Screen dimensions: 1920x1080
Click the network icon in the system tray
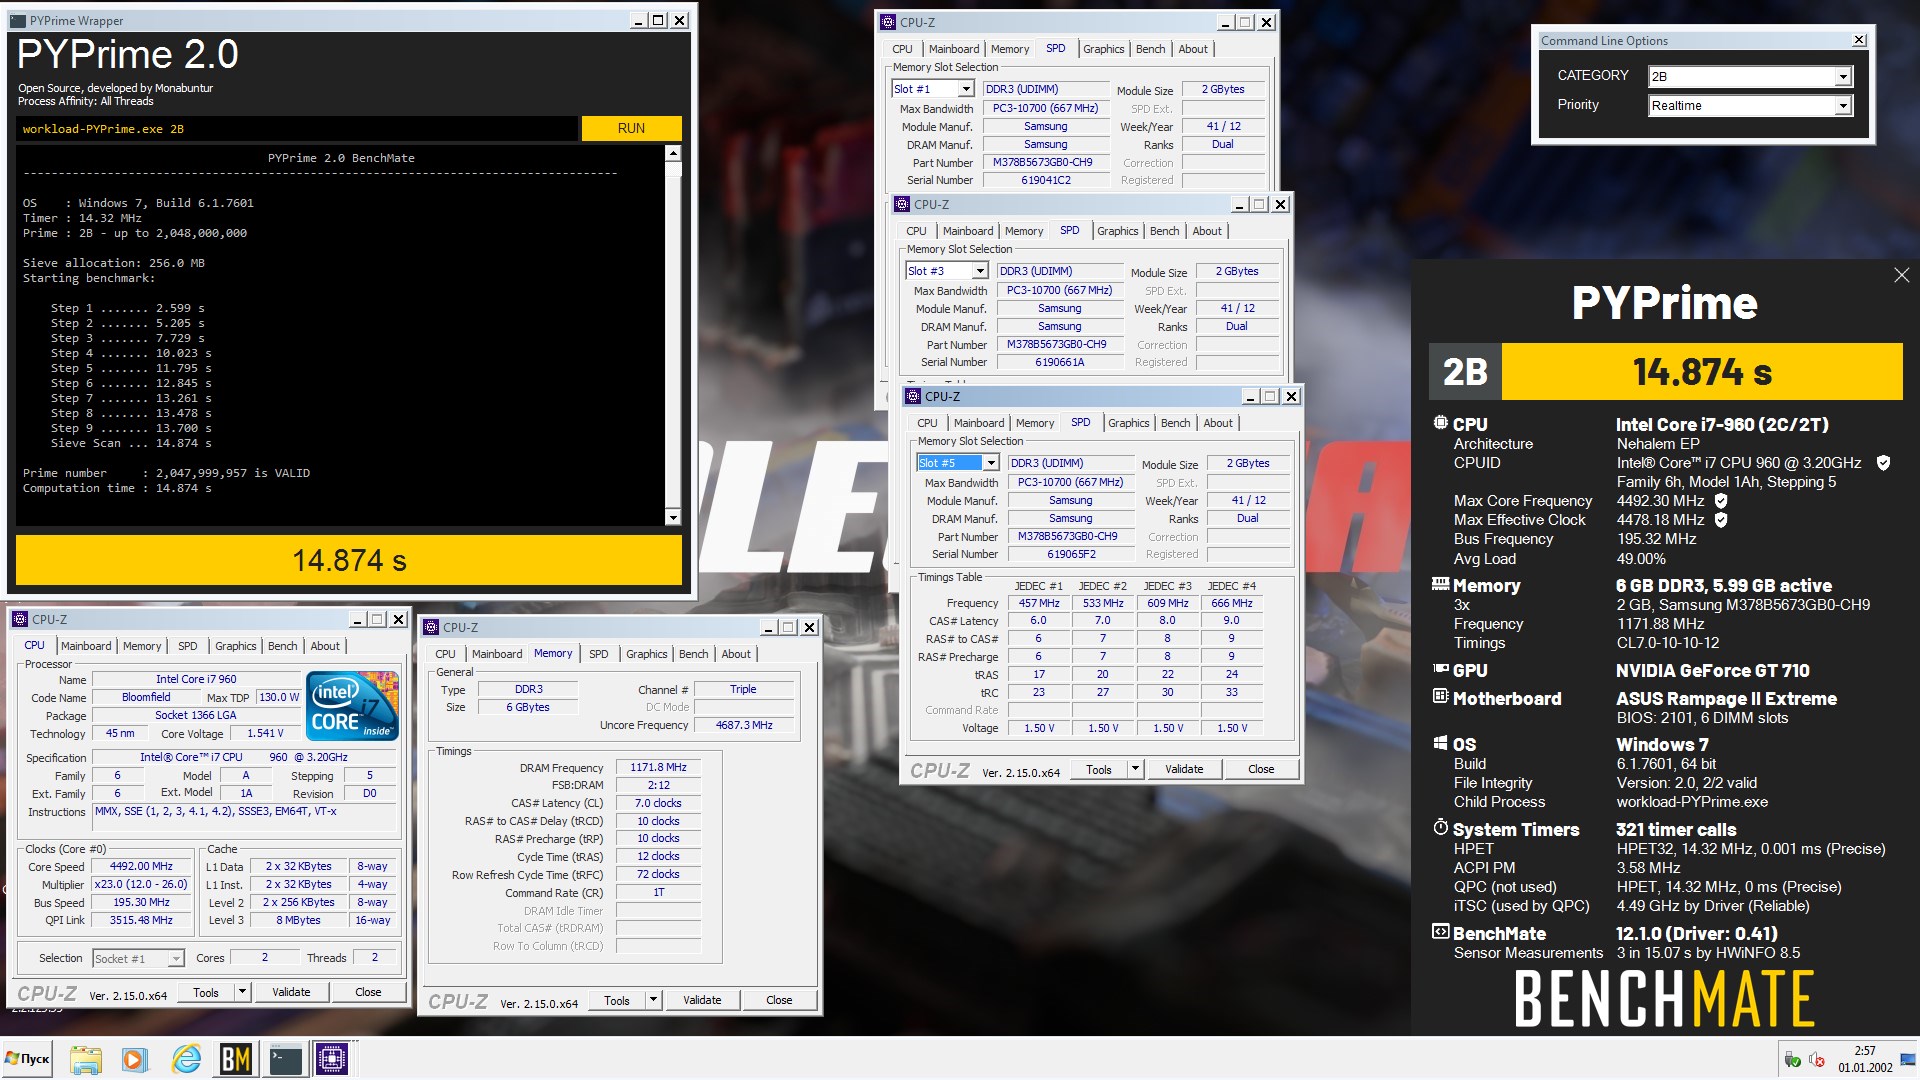[1793, 1060]
